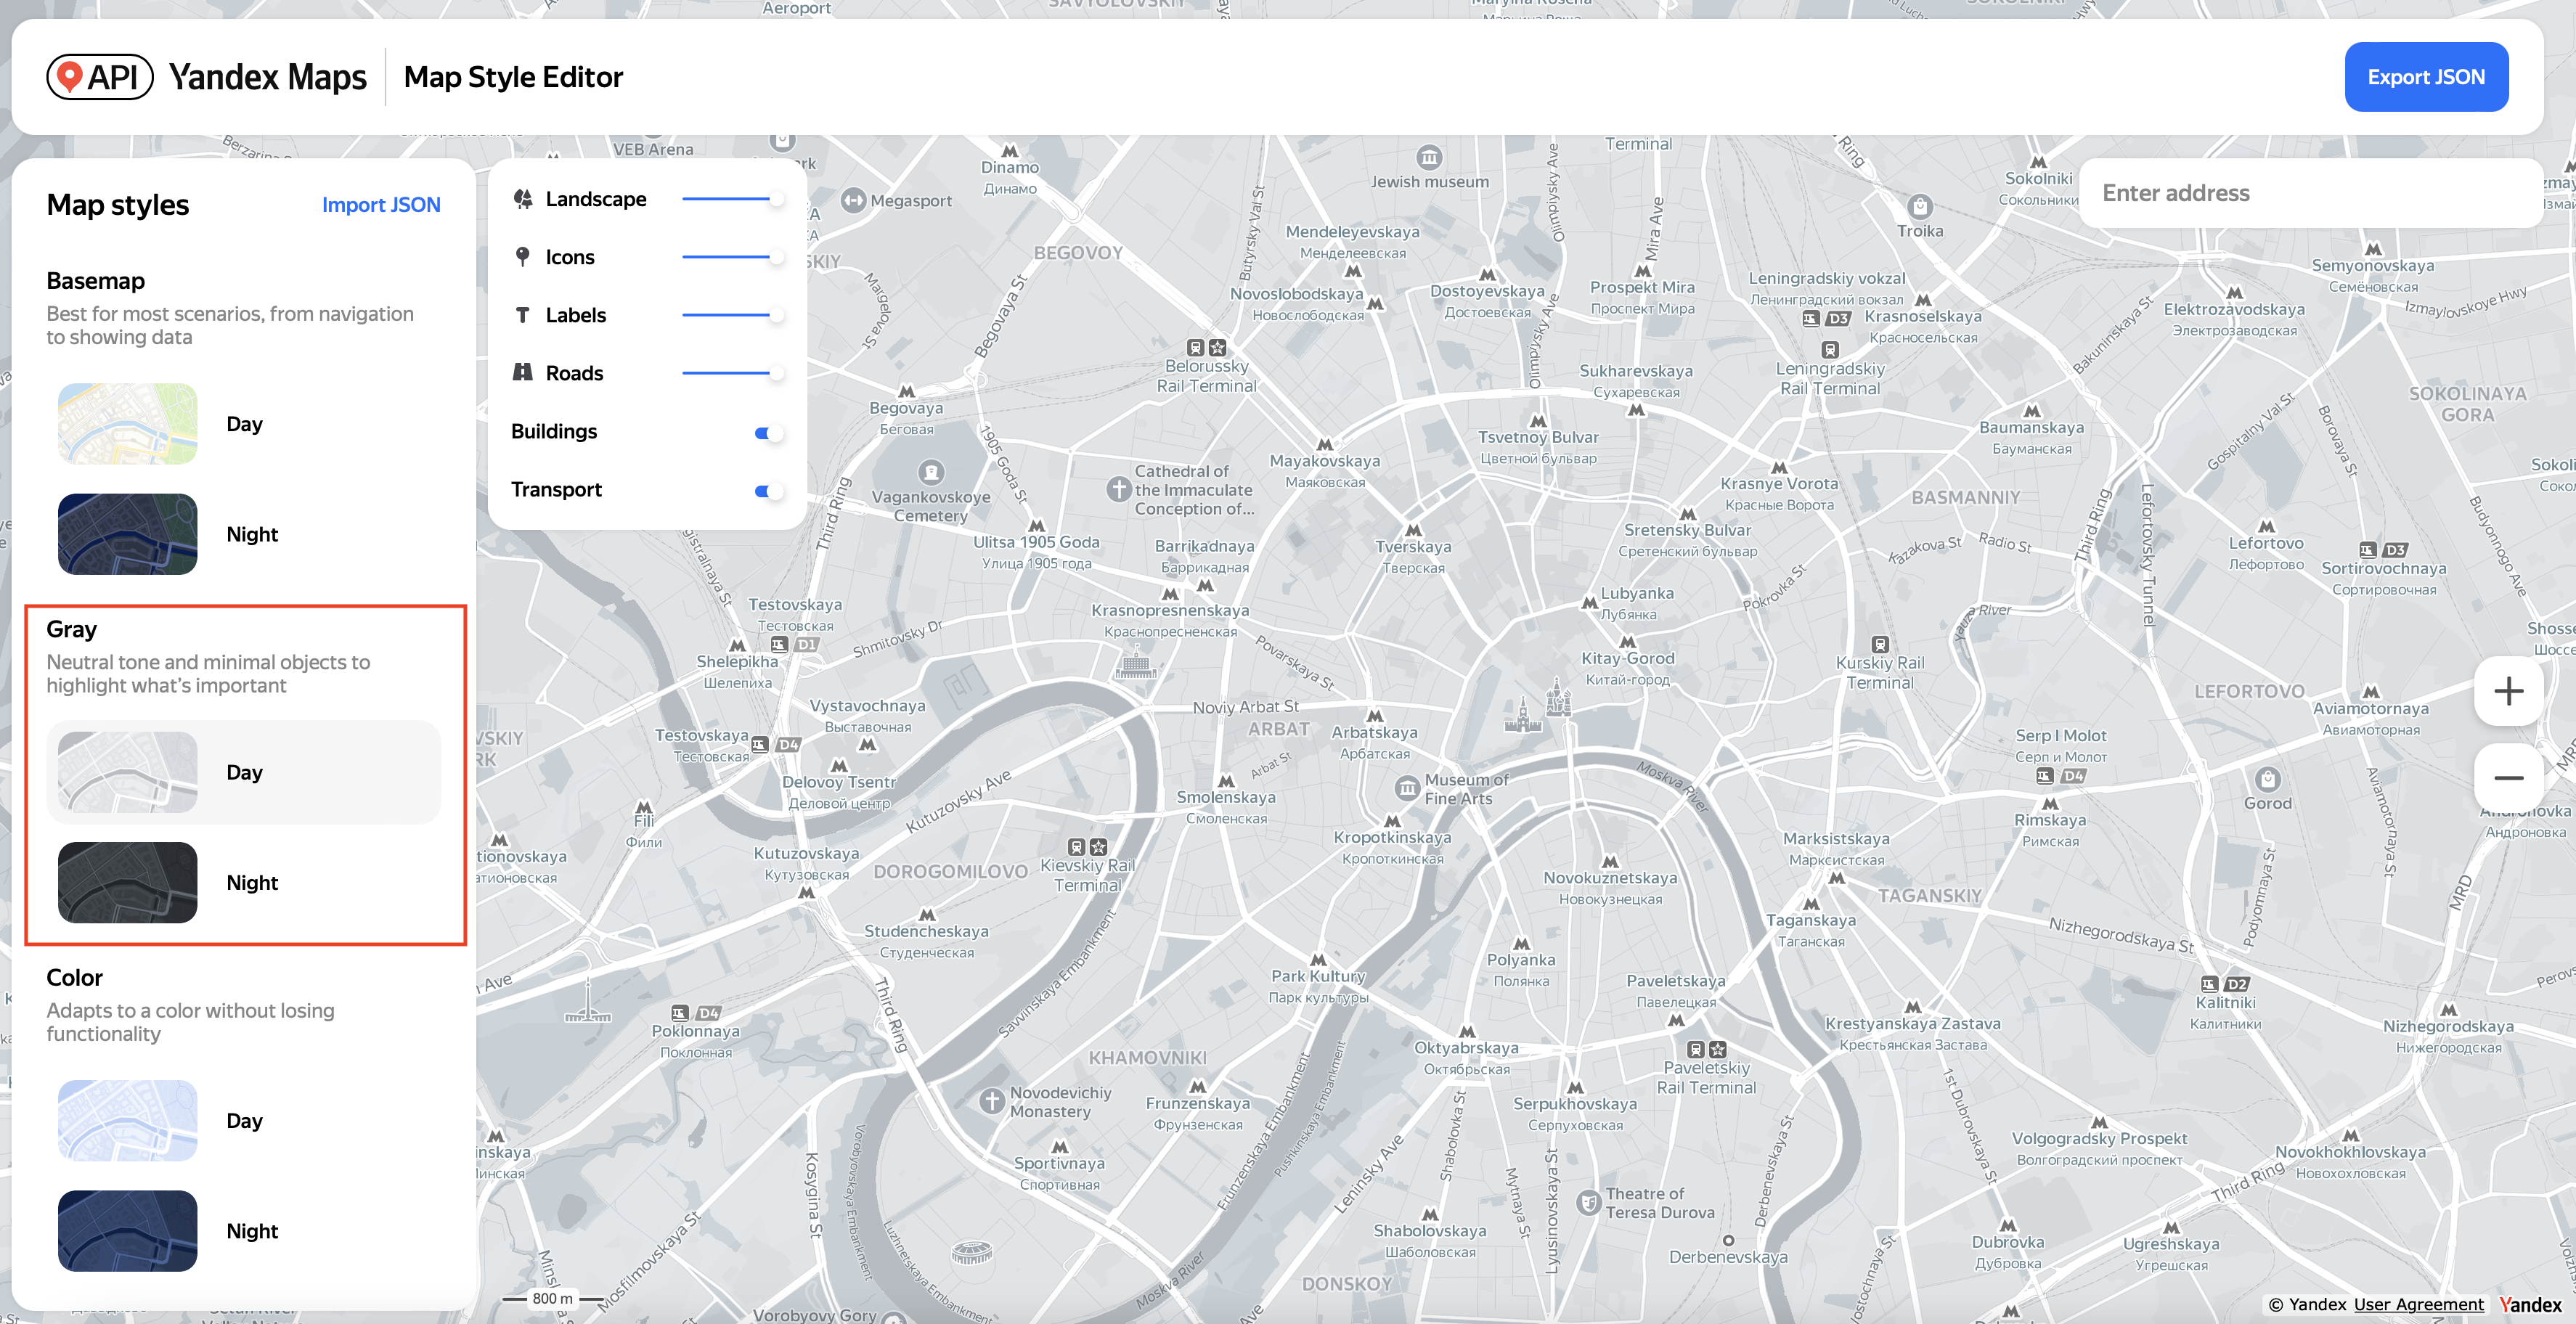The image size is (2576, 1324).
Task: Click the Vagankovskoye Cemetery icon
Action: [x=931, y=471]
